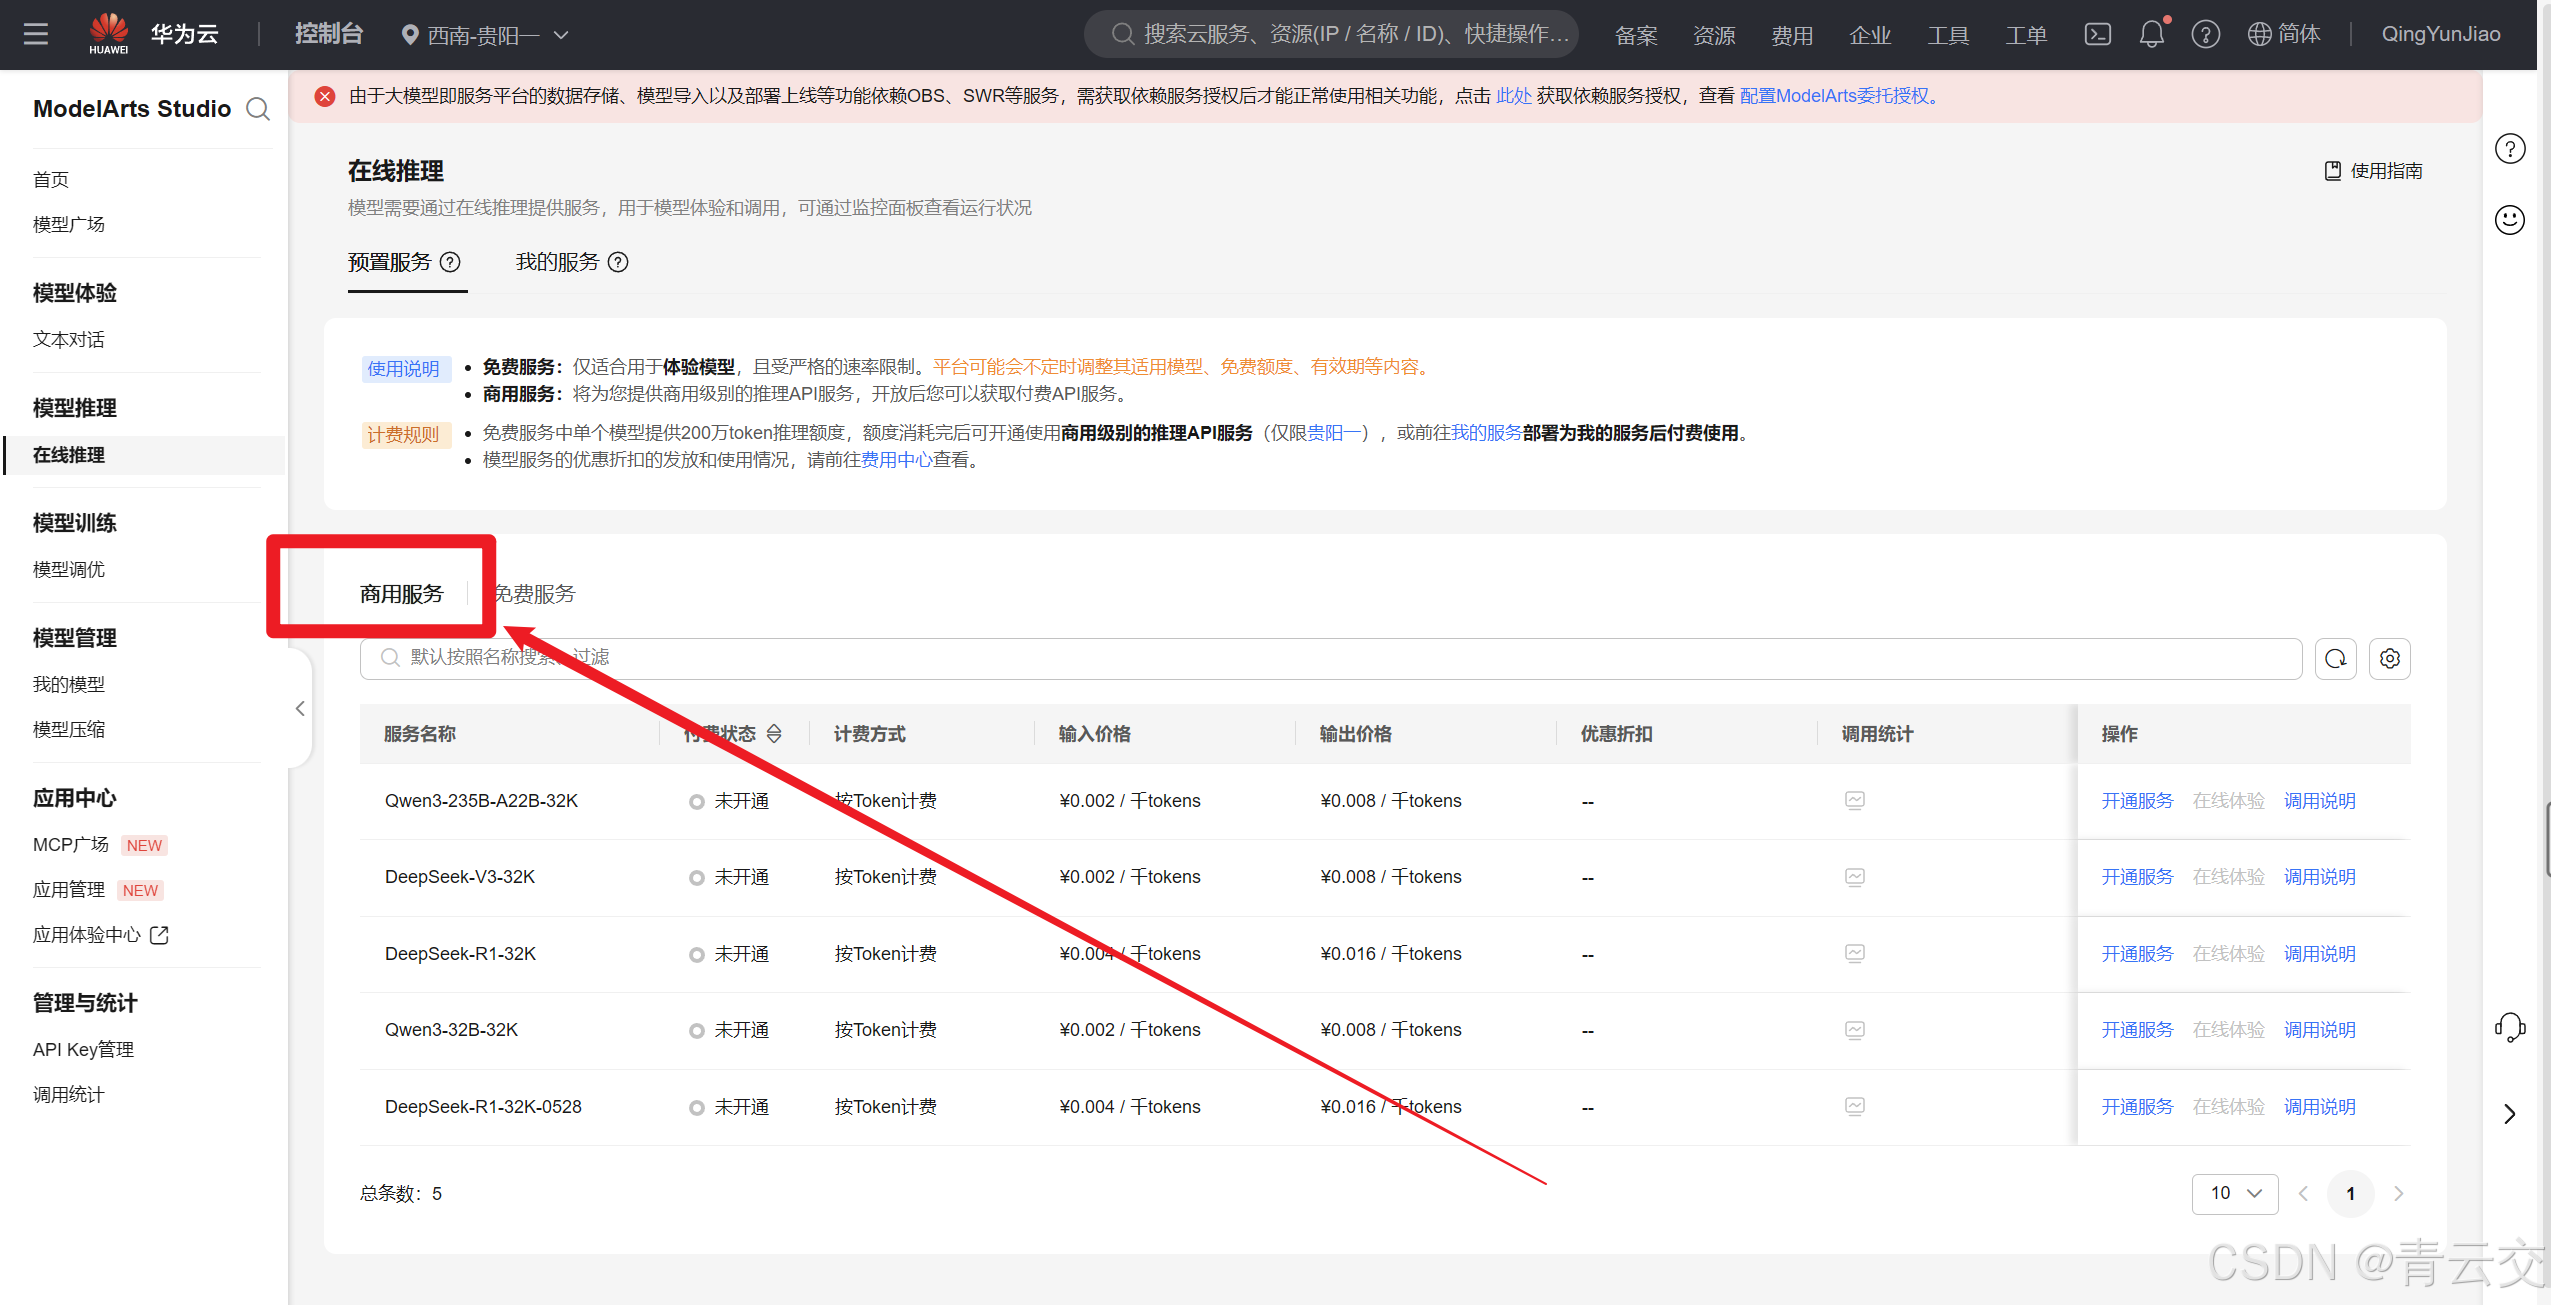View call stats for Qwen3-32B-32K
The image size is (2551, 1305).
coord(1854,1029)
